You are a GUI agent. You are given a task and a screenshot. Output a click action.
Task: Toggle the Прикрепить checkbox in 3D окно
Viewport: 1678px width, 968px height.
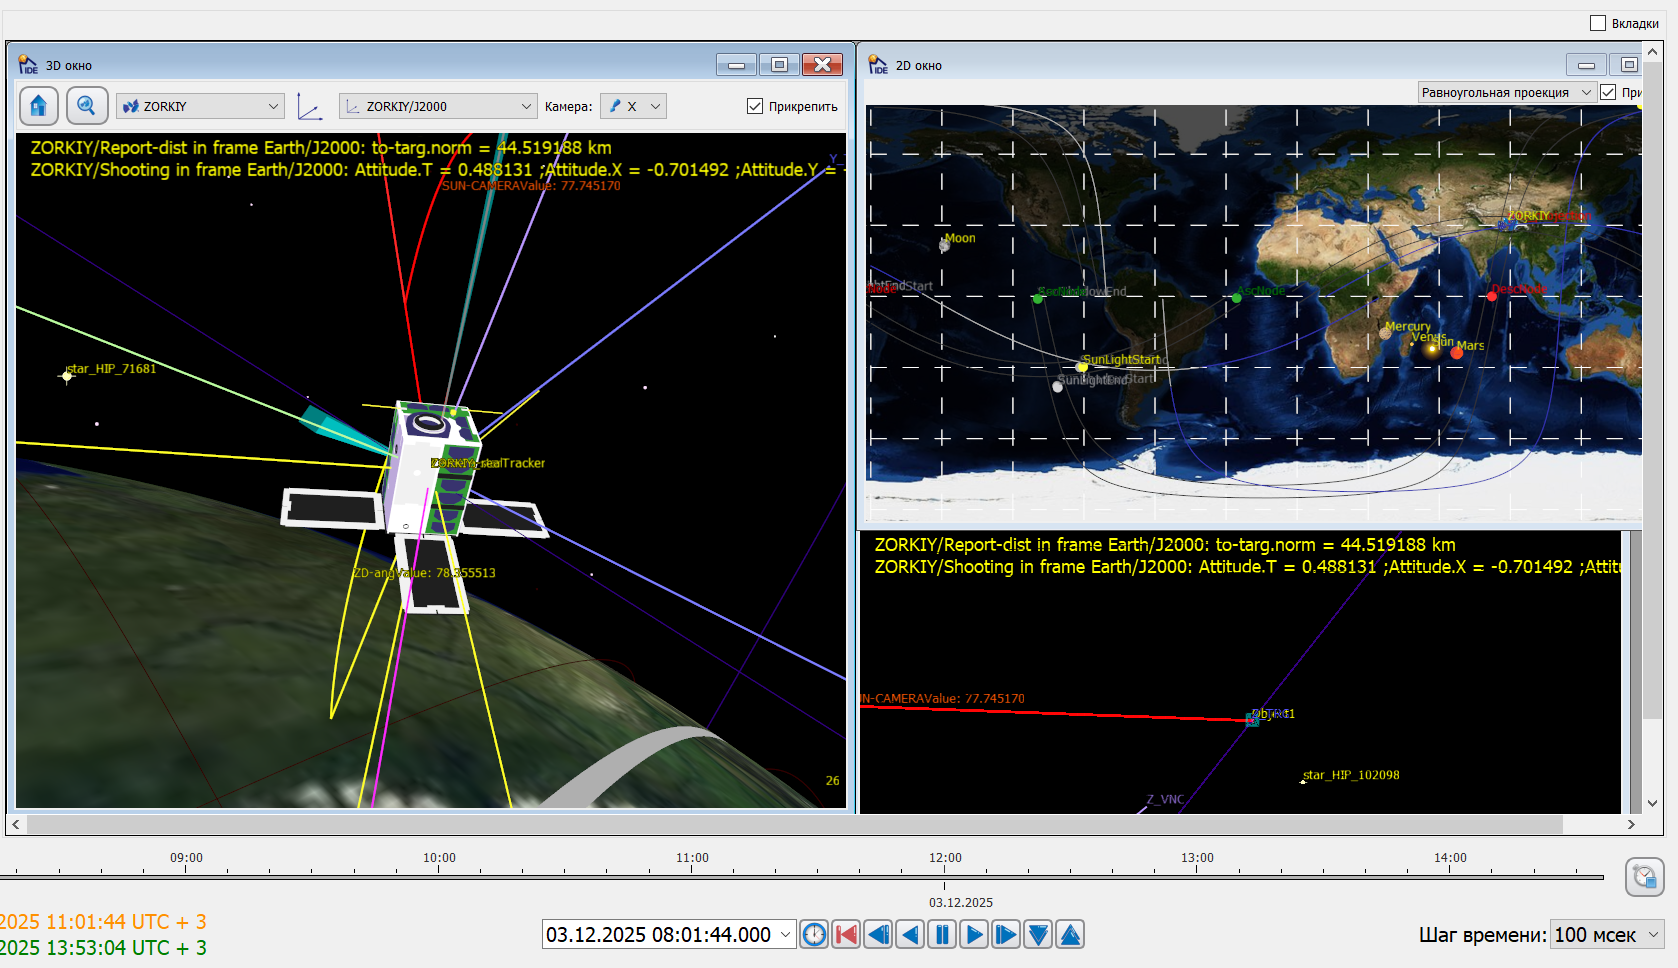tap(755, 106)
